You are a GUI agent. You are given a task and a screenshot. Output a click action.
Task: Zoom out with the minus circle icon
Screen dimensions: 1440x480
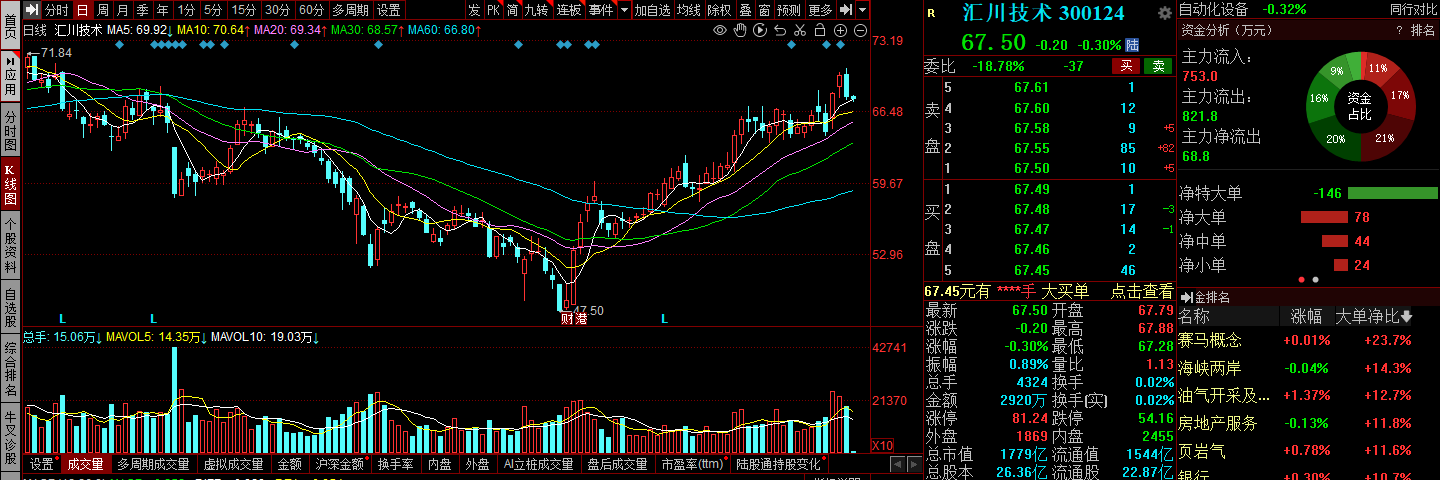click(860, 31)
